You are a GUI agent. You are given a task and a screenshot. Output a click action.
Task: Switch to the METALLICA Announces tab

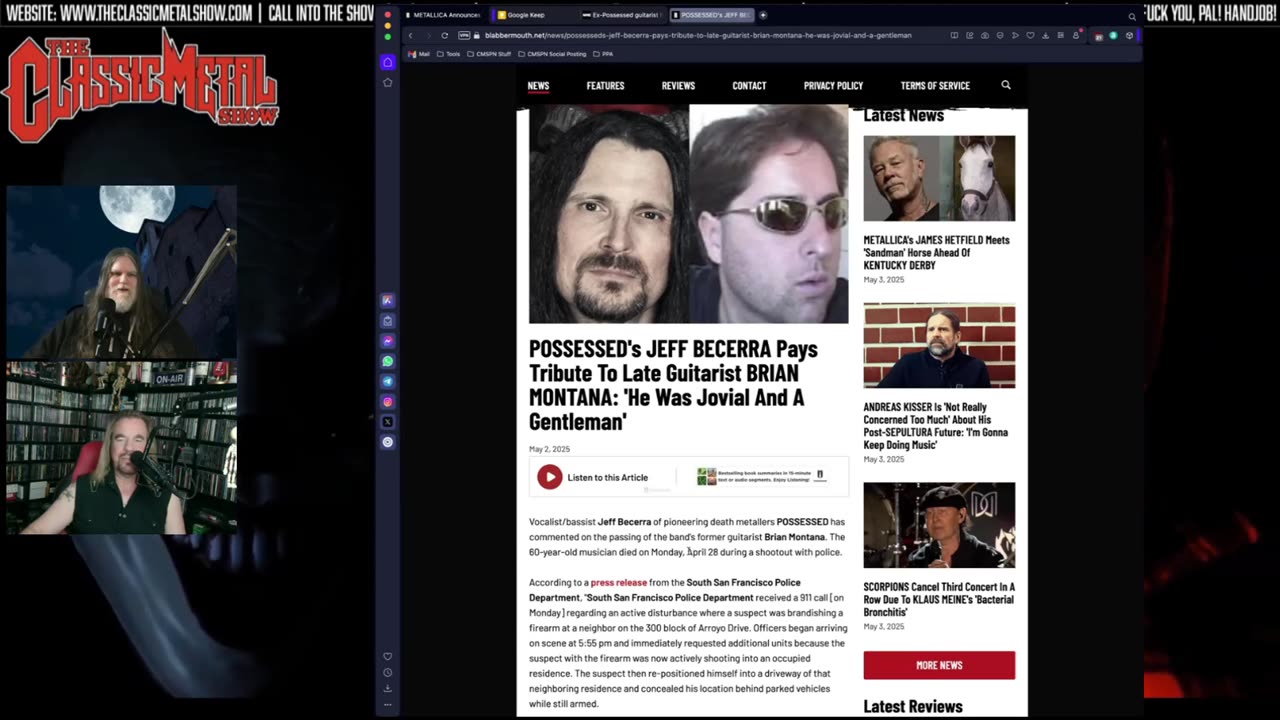click(443, 15)
